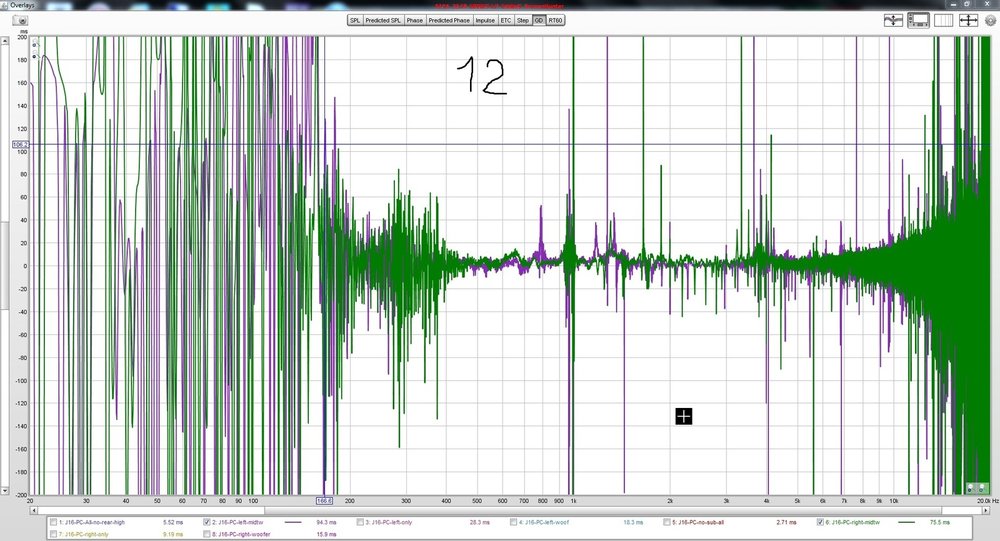
Task: Enable the J16-PC-no-sub-all trace checkbox
Action: [666, 522]
